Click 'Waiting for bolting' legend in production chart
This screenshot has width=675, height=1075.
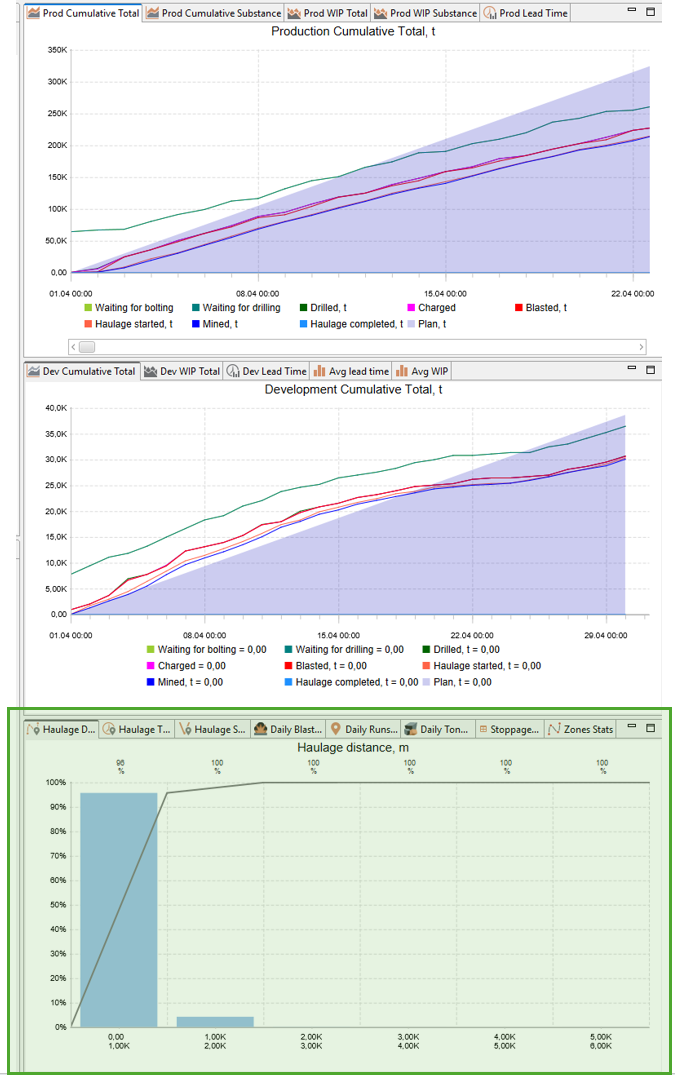click(129, 308)
